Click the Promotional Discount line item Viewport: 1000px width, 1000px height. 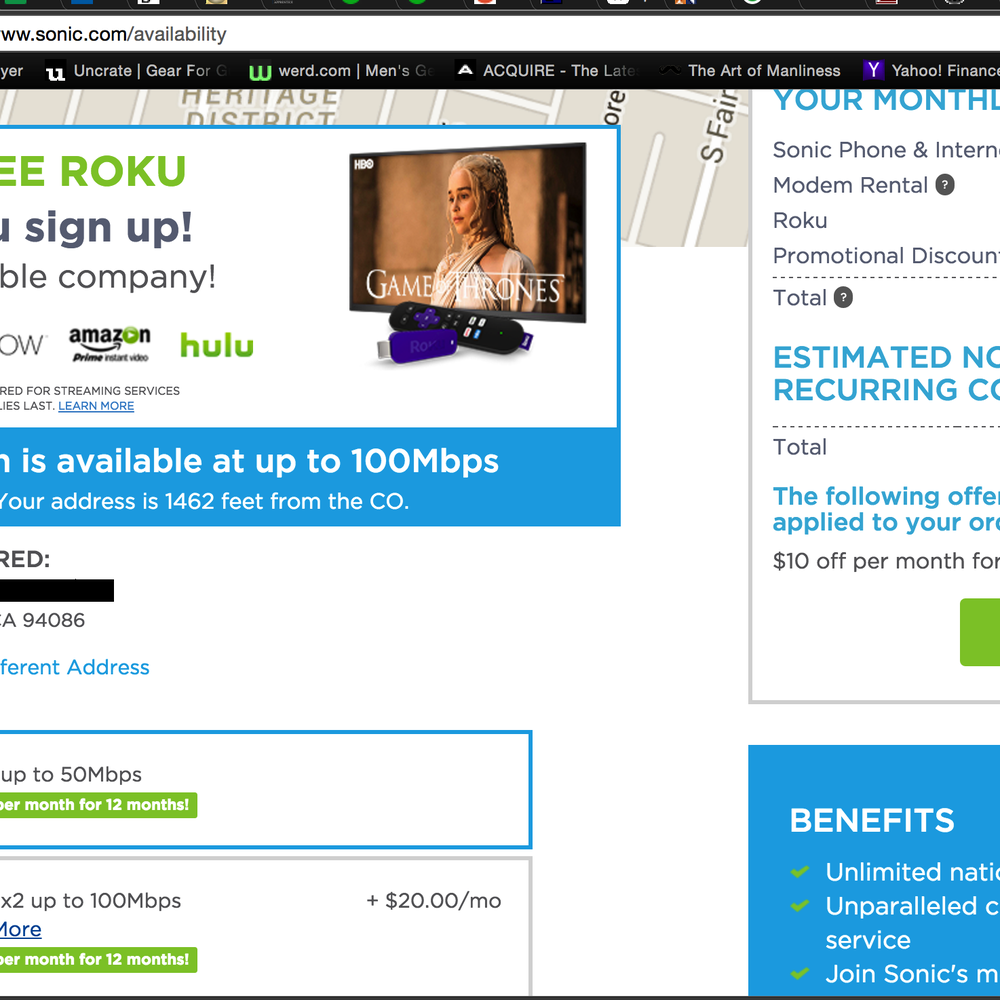[x=886, y=256]
